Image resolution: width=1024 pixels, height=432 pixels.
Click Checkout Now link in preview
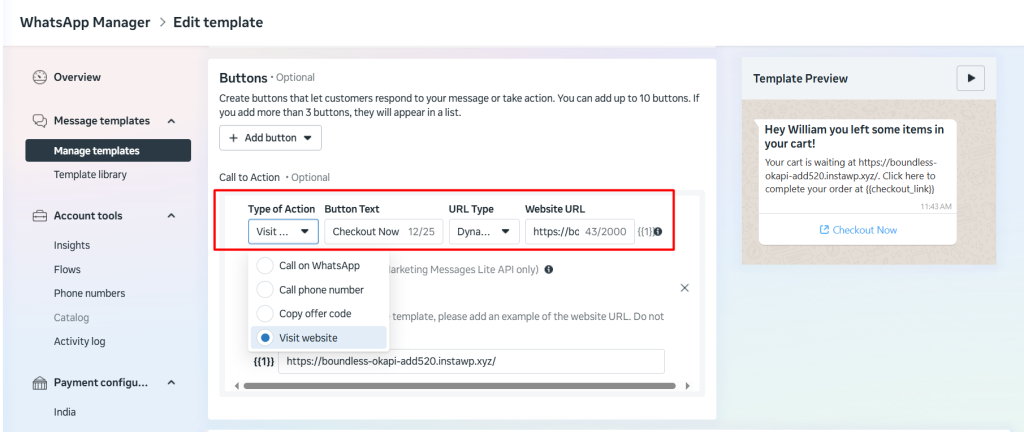(x=857, y=230)
